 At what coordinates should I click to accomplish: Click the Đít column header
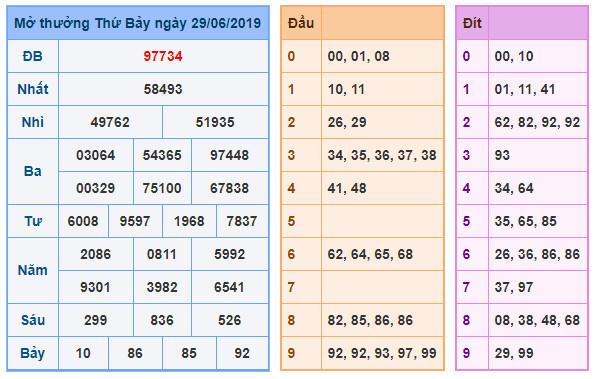point(472,23)
